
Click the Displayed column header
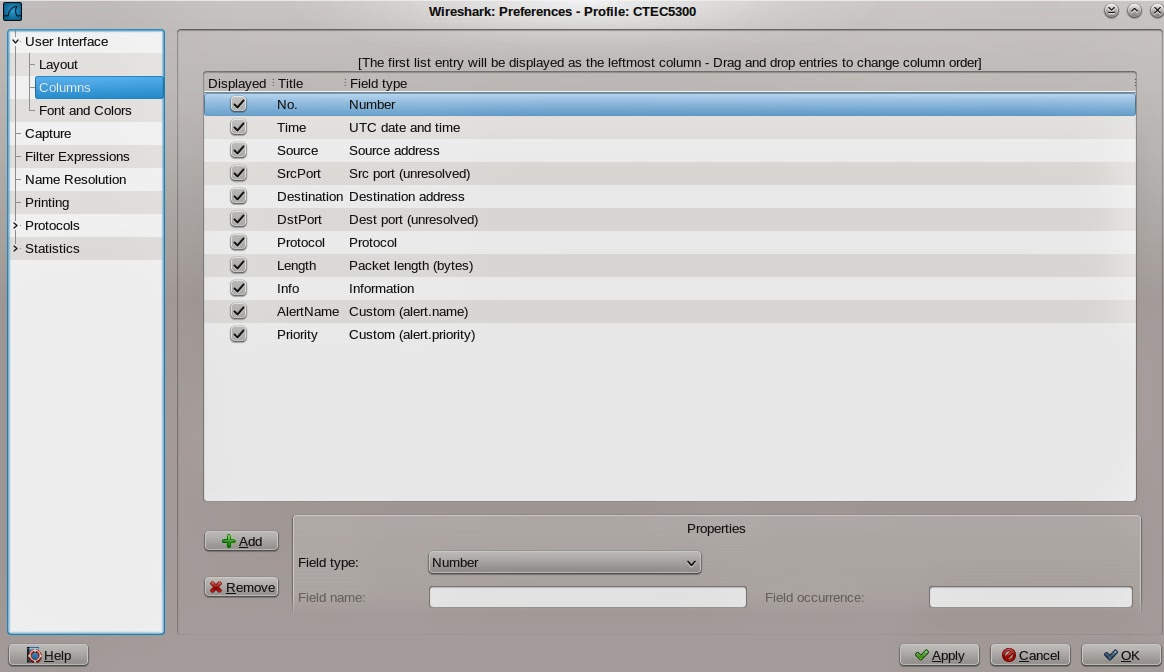point(237,83)
